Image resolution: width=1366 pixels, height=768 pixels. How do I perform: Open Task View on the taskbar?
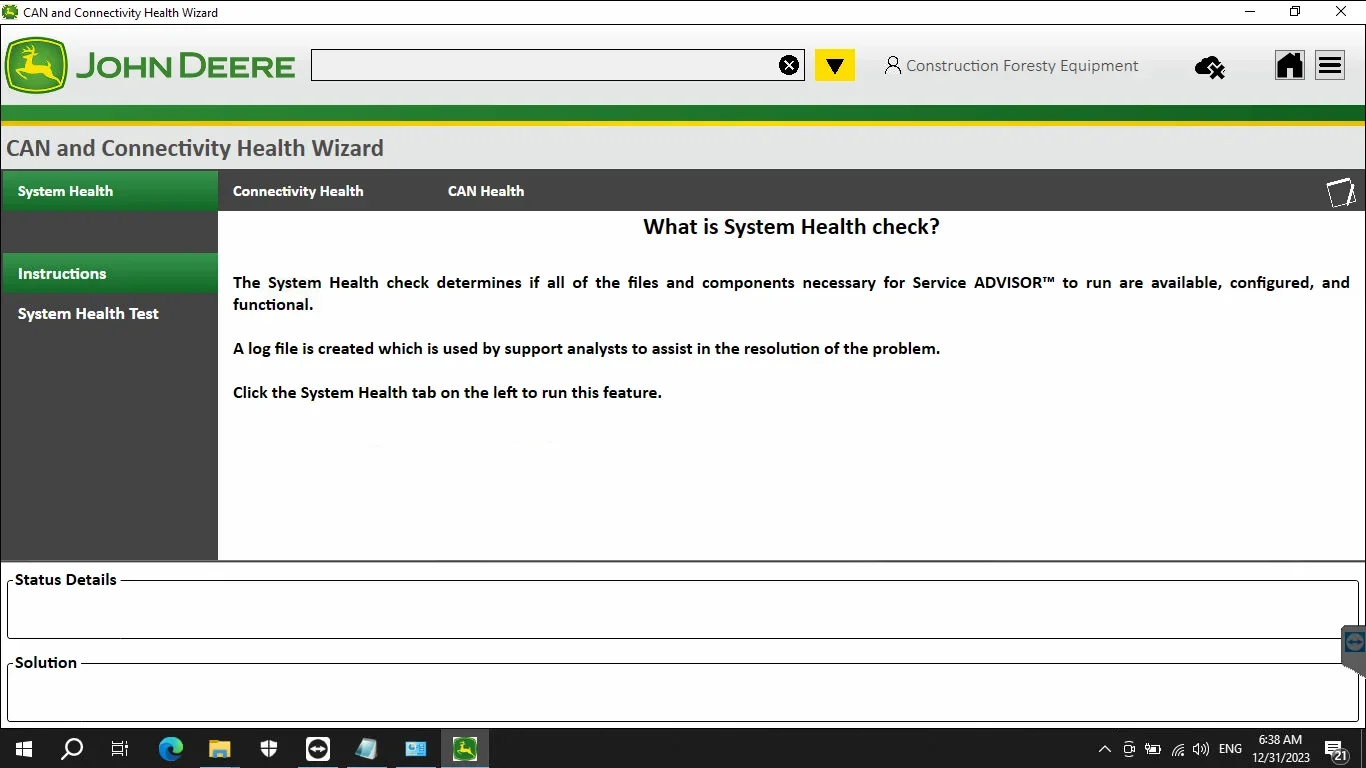tap(120, 749)
